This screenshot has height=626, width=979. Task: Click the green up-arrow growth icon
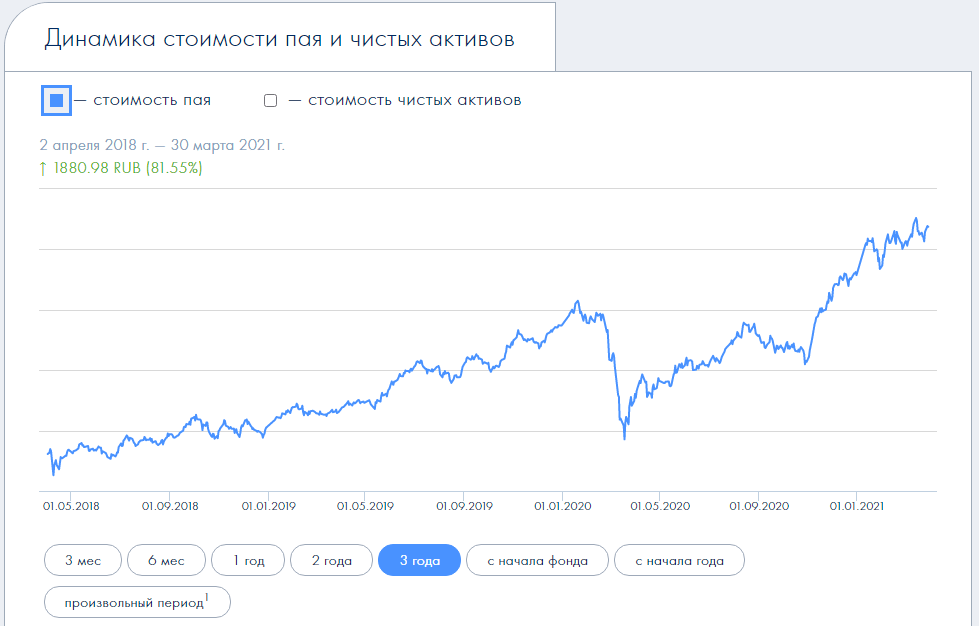coord(42,169)
